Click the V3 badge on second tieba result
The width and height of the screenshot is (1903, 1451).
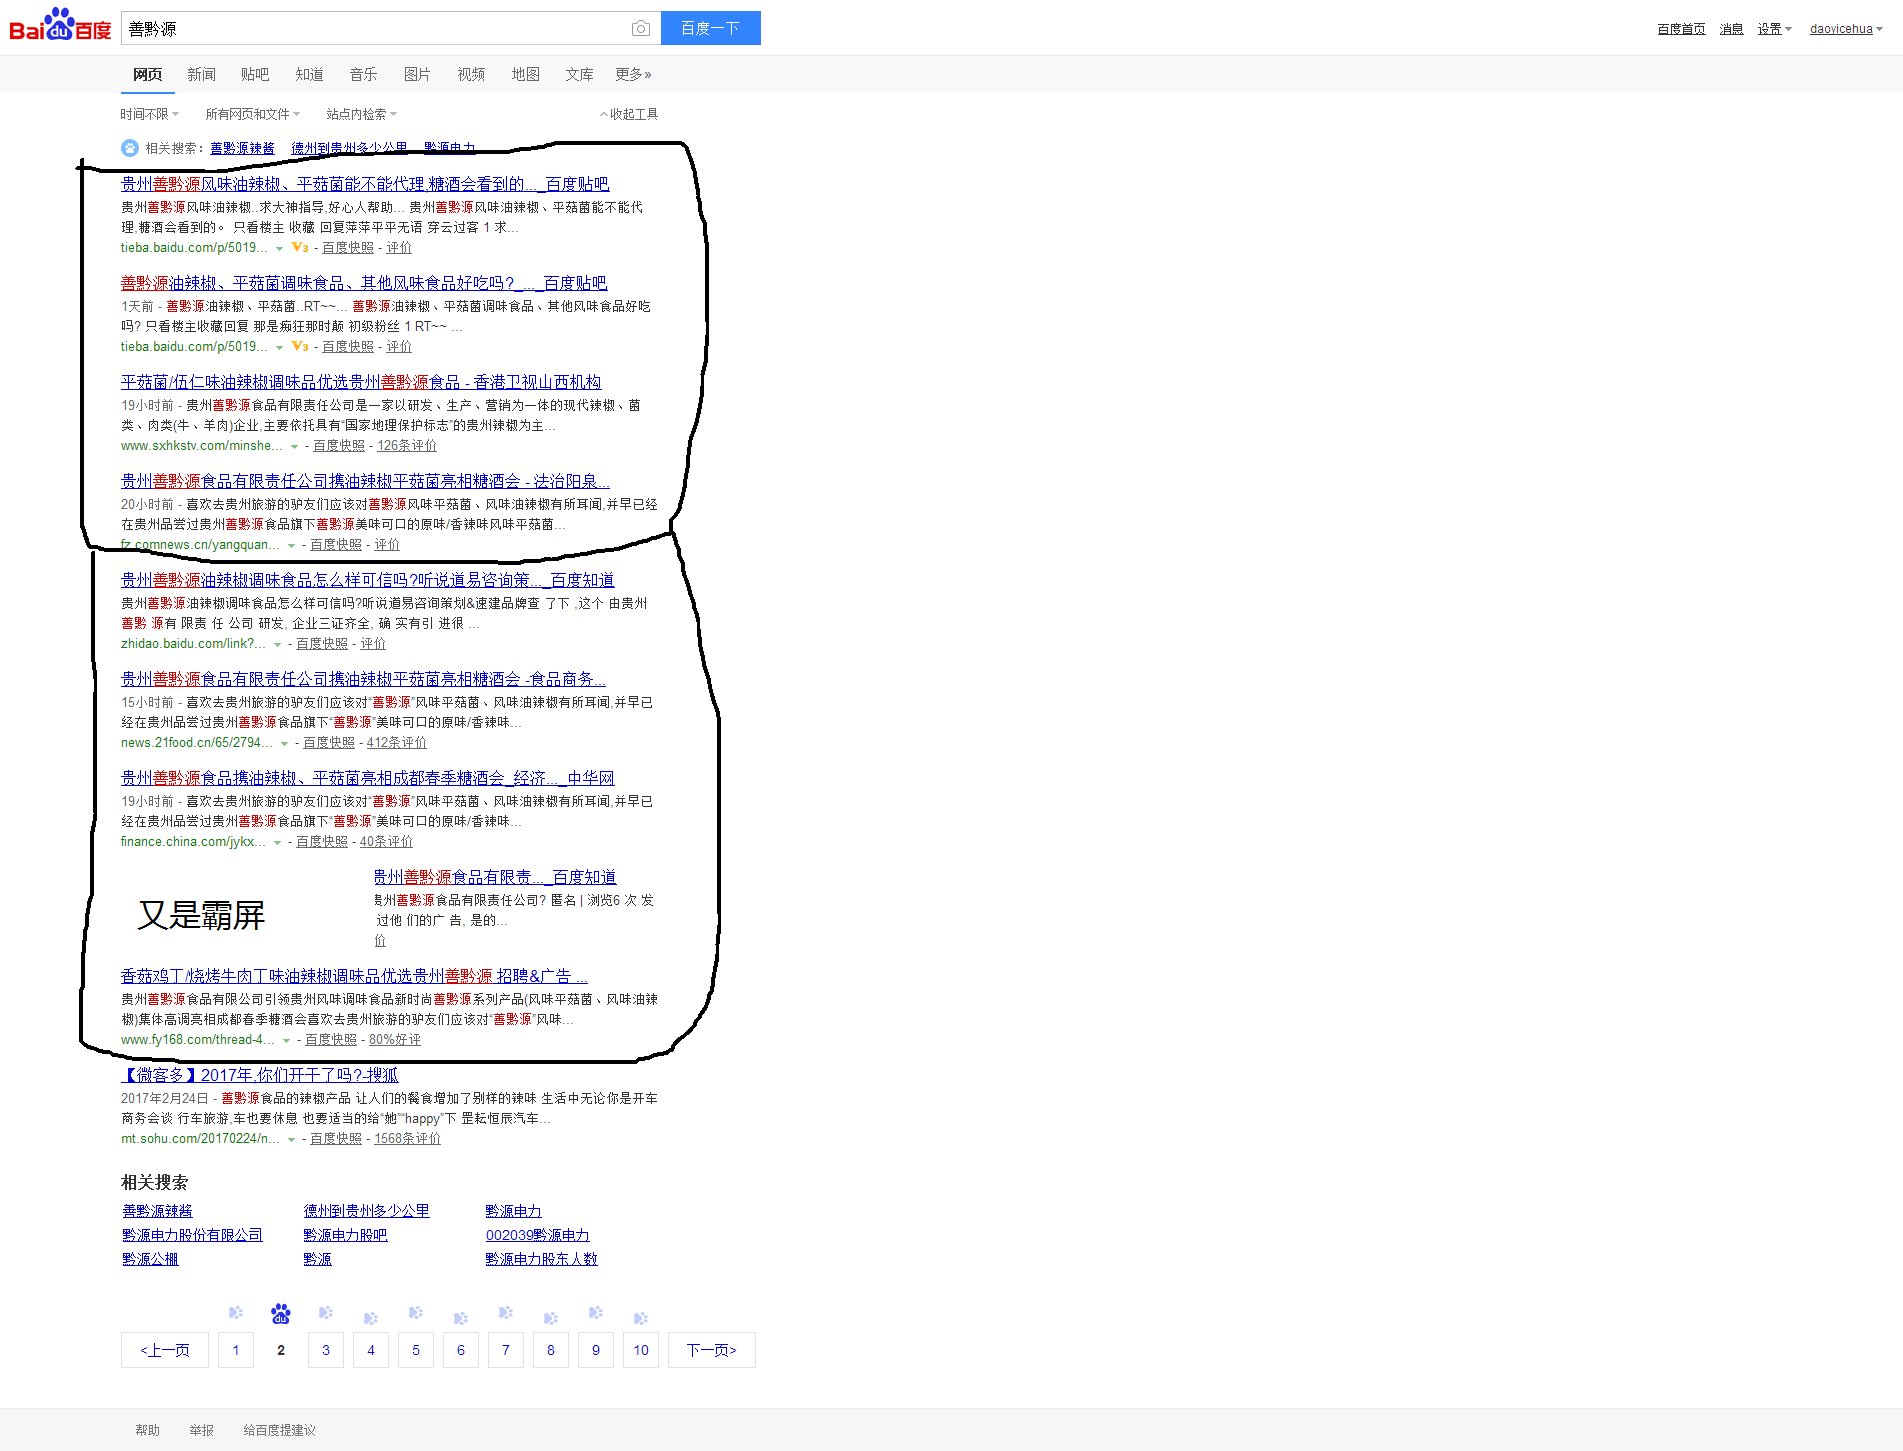[300, 346]
